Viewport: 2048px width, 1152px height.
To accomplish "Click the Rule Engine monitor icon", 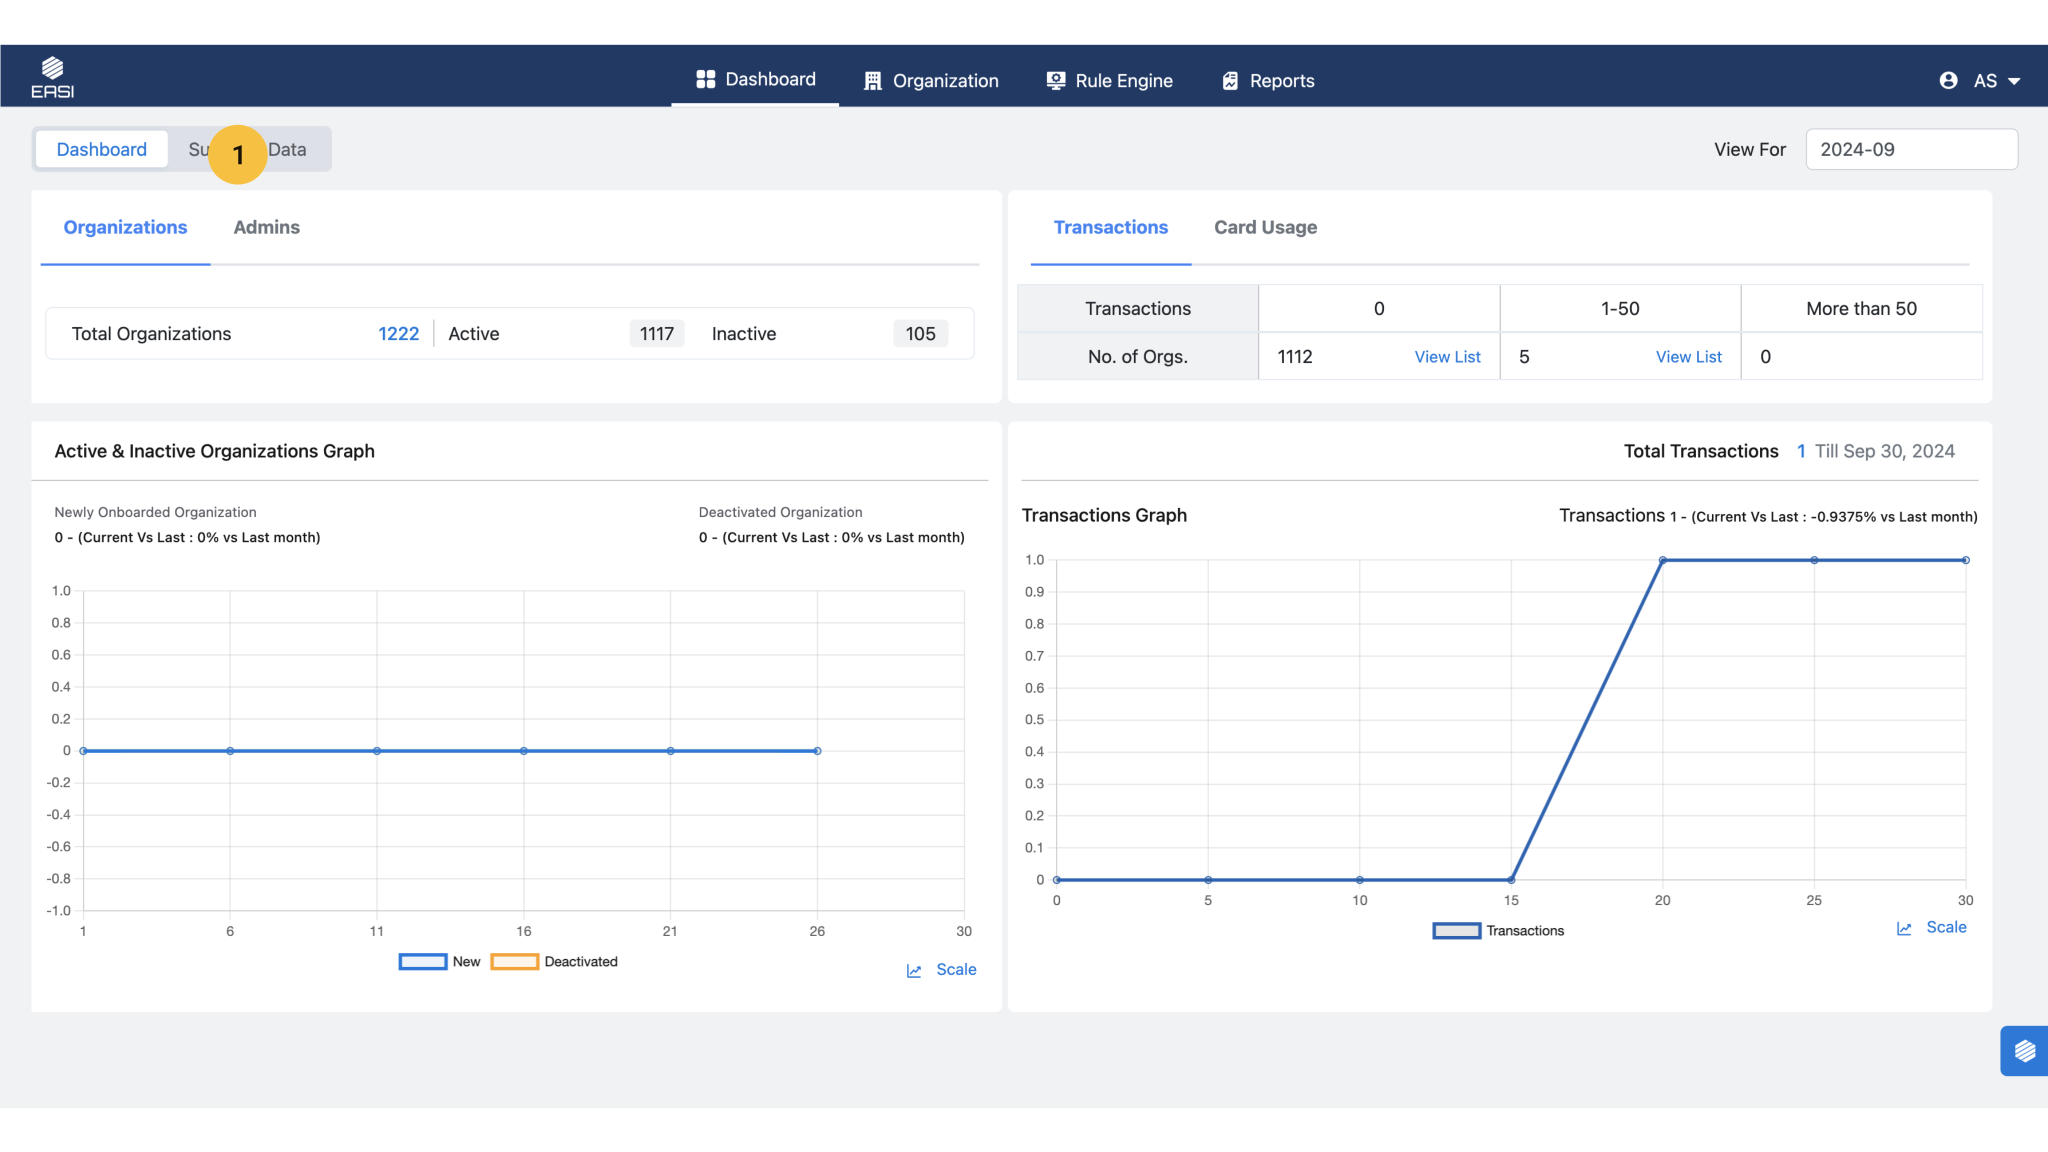I will [1055, 81].
